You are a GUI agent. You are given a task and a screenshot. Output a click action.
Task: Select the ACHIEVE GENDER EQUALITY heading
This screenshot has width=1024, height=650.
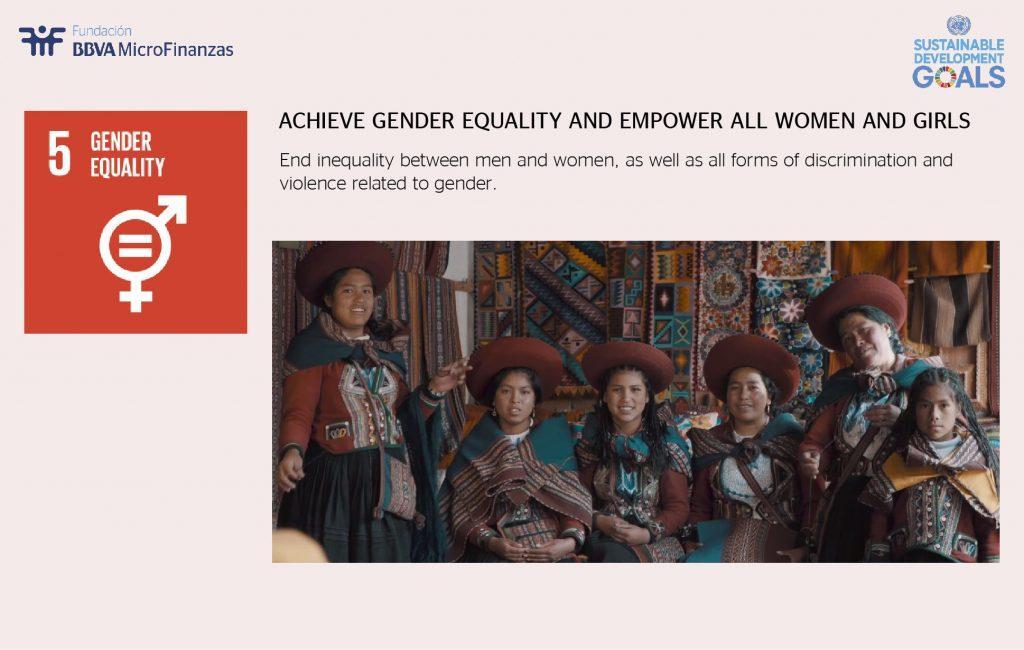tap(625, 121)
